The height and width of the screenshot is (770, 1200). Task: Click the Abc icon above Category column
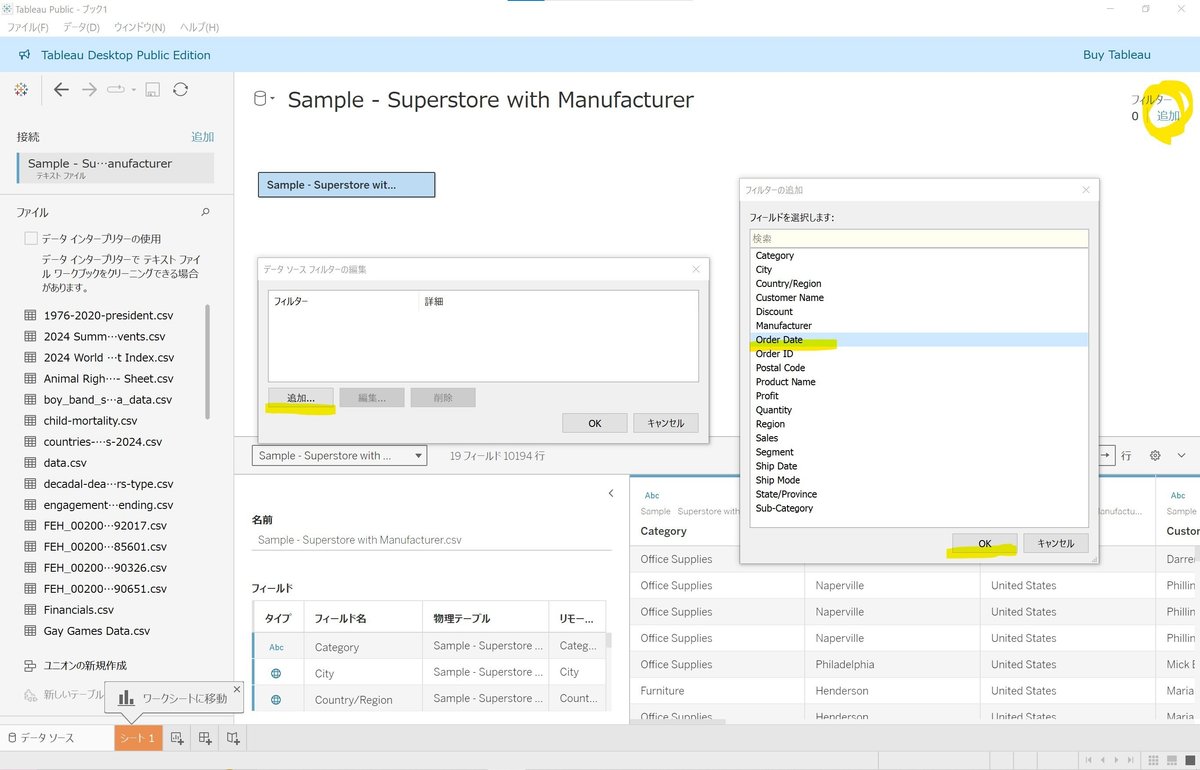pos(652,495)
